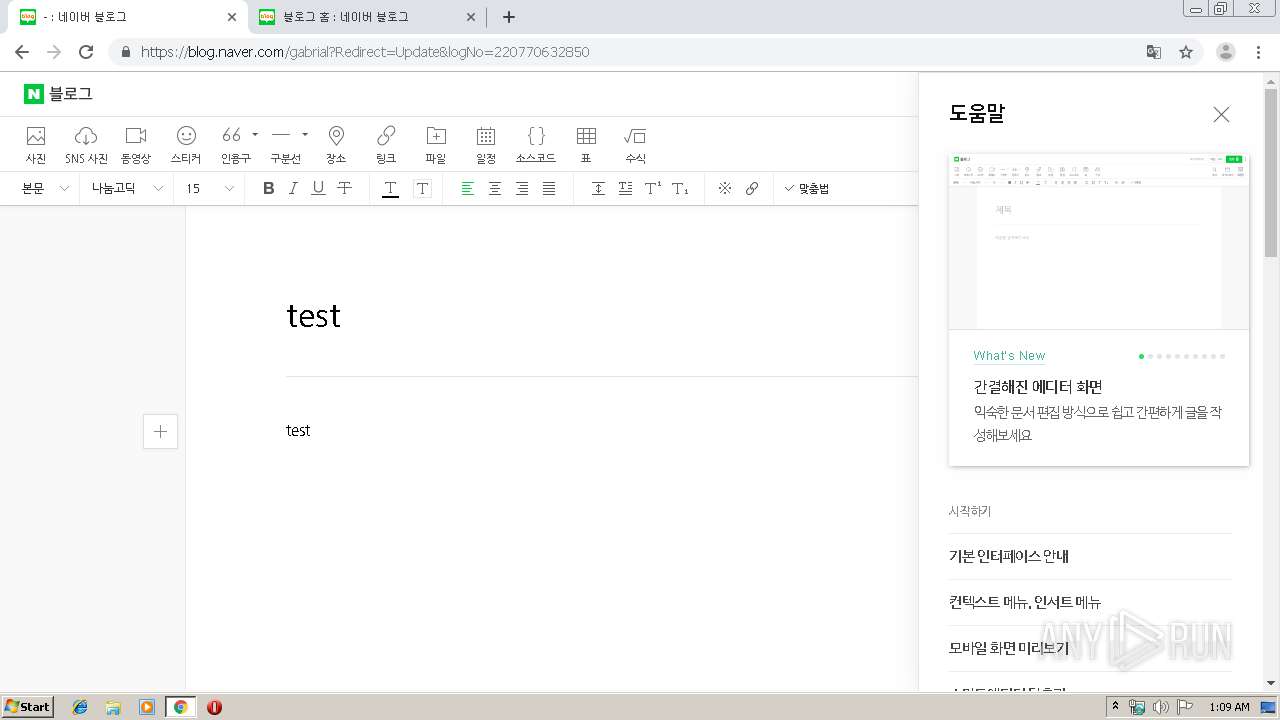This screenshot has width=1280, height=720.
Task: Apply subscript formatting
Action: 680,188
